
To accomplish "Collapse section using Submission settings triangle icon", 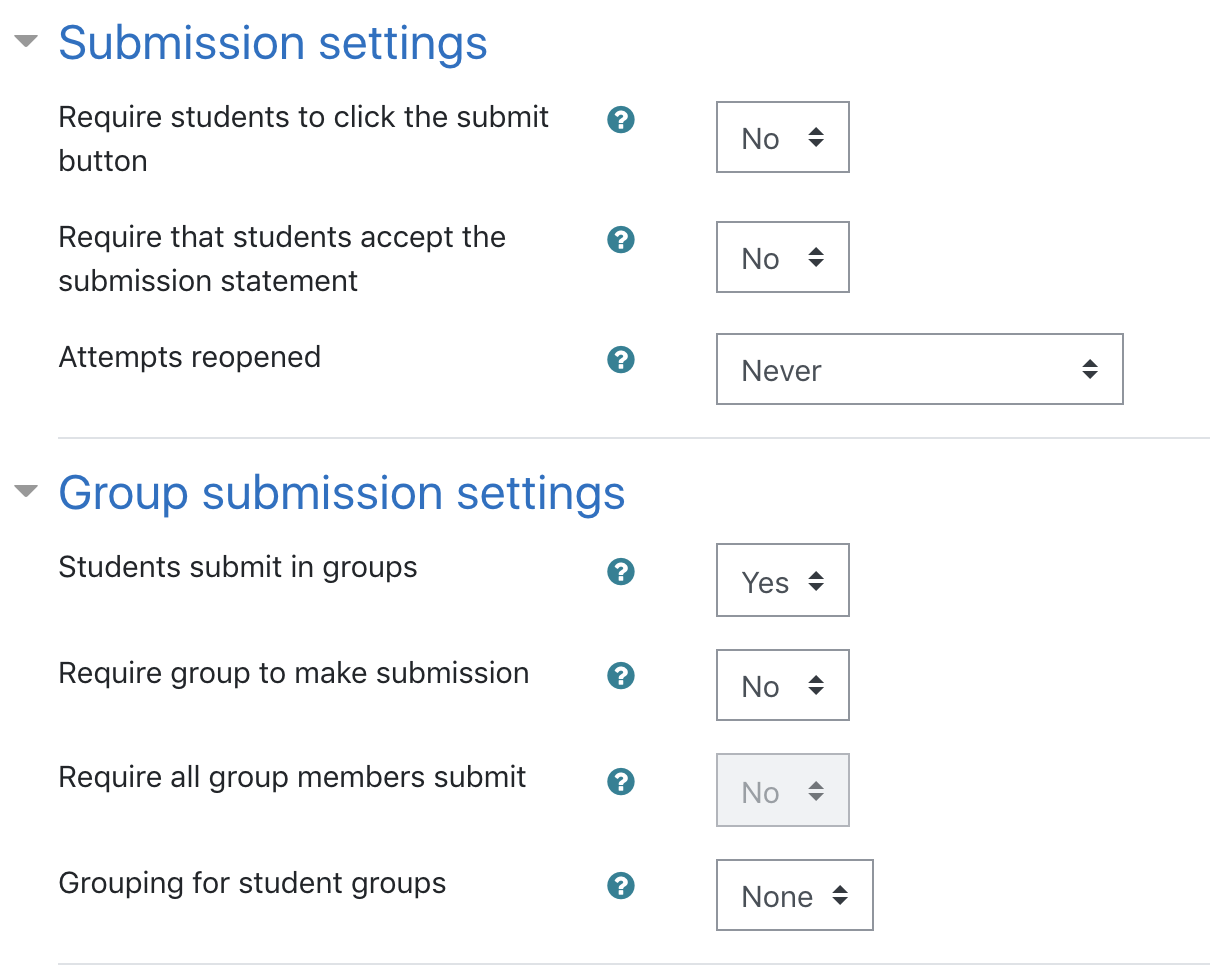I will coord(26,42).
